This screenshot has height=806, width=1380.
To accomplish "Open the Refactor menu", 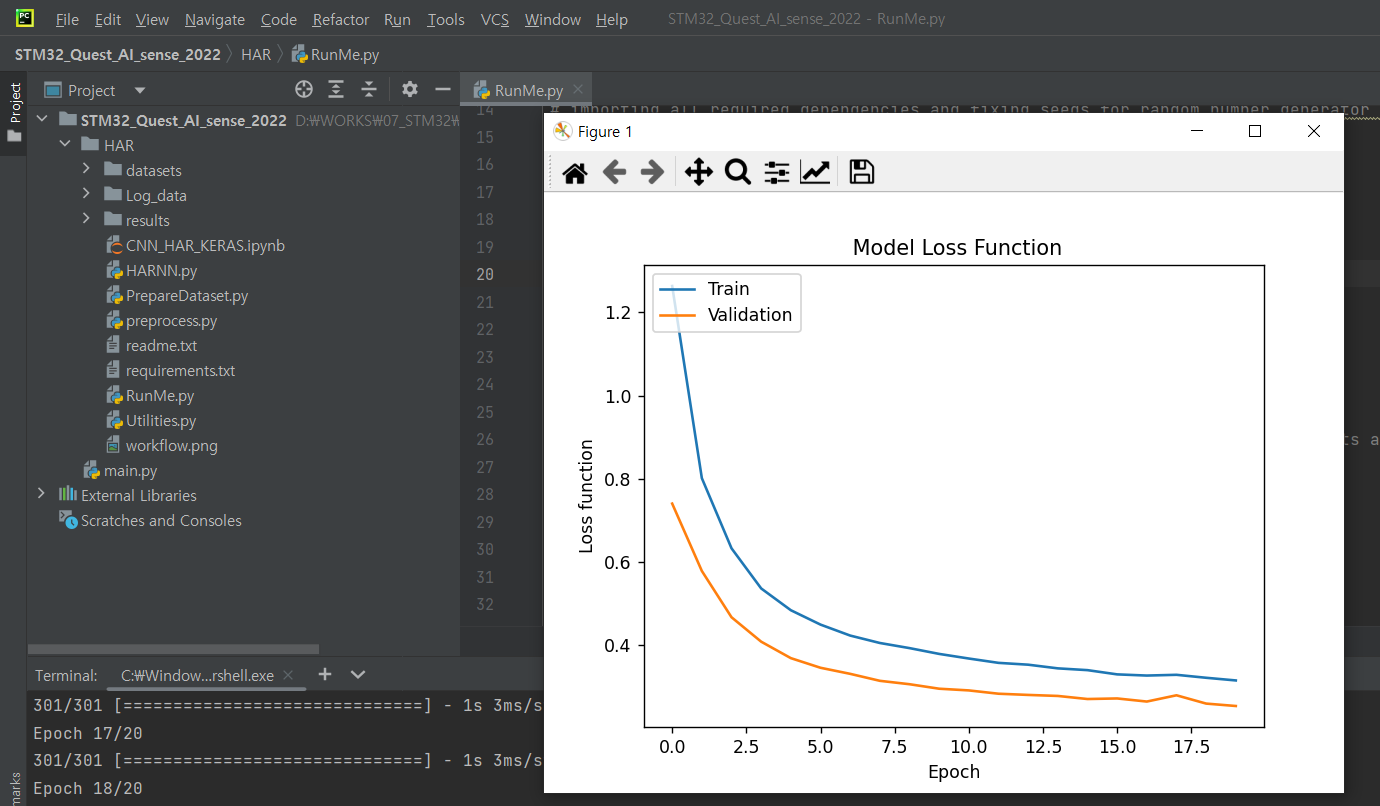I will pos(341,19).
